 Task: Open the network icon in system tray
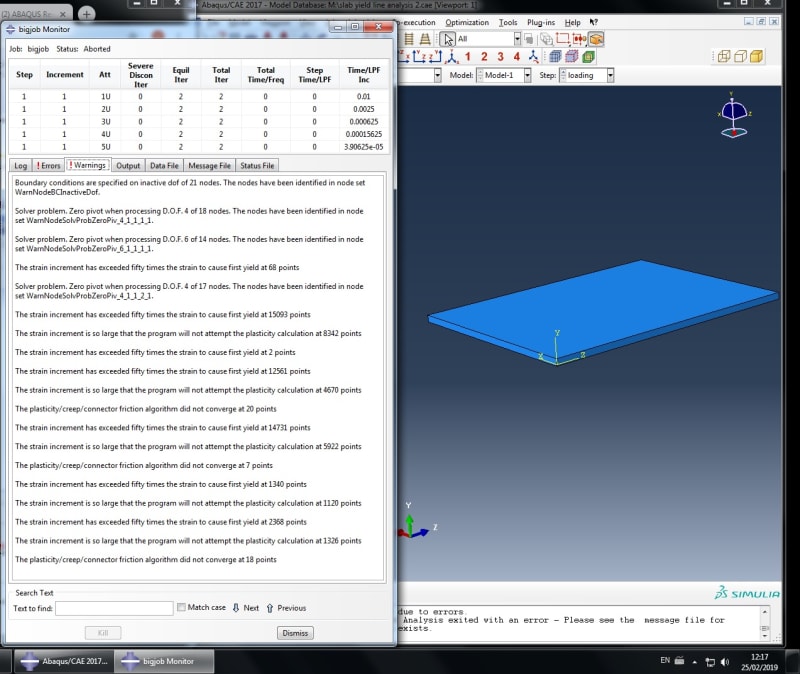(710, 662)
